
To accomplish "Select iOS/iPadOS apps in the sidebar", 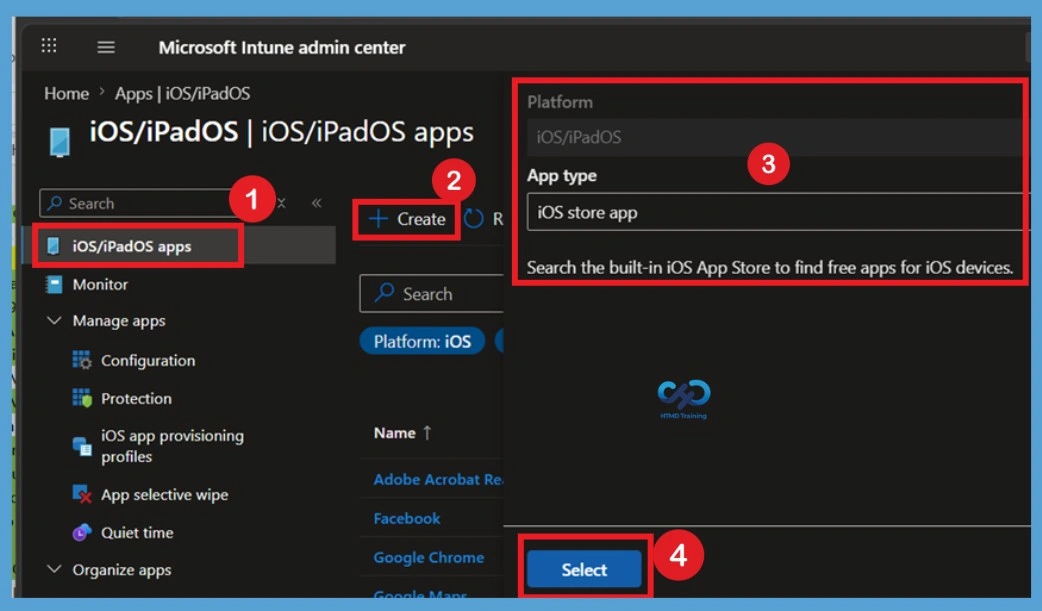I will (179, 246).
